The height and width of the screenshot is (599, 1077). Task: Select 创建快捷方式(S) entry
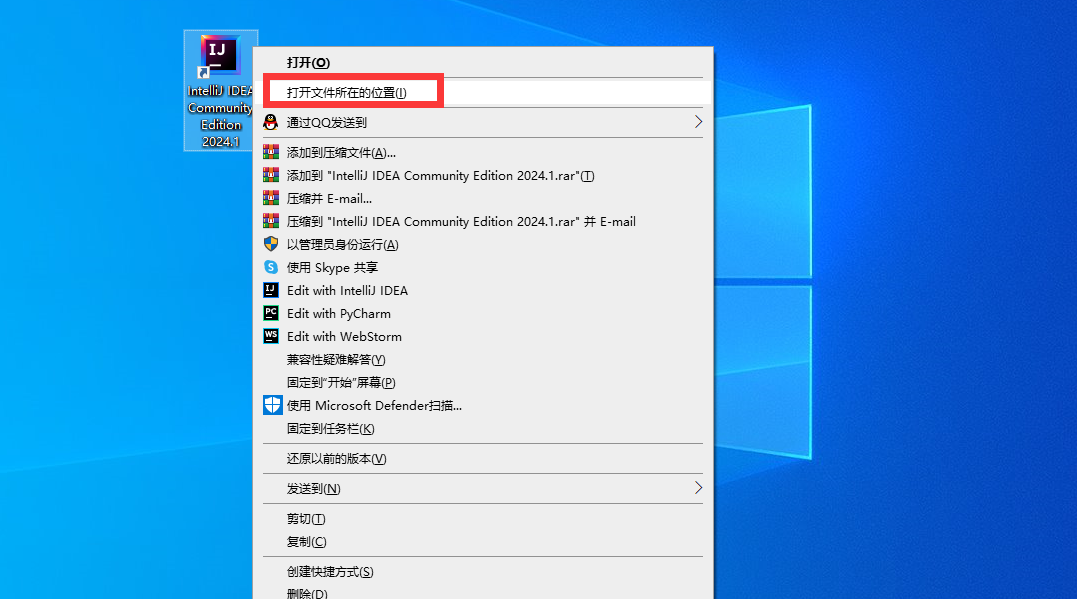click(484, 572)
